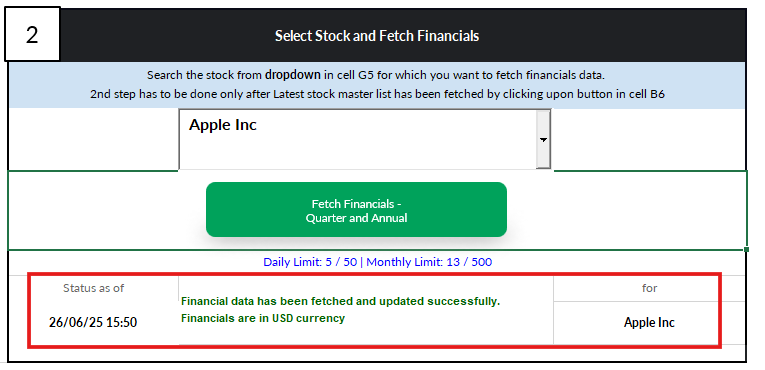Click the Monthly Limit 13 / 500 text
Image resolution: width=765 pixels, height=370 pixels.
[429, 262]
